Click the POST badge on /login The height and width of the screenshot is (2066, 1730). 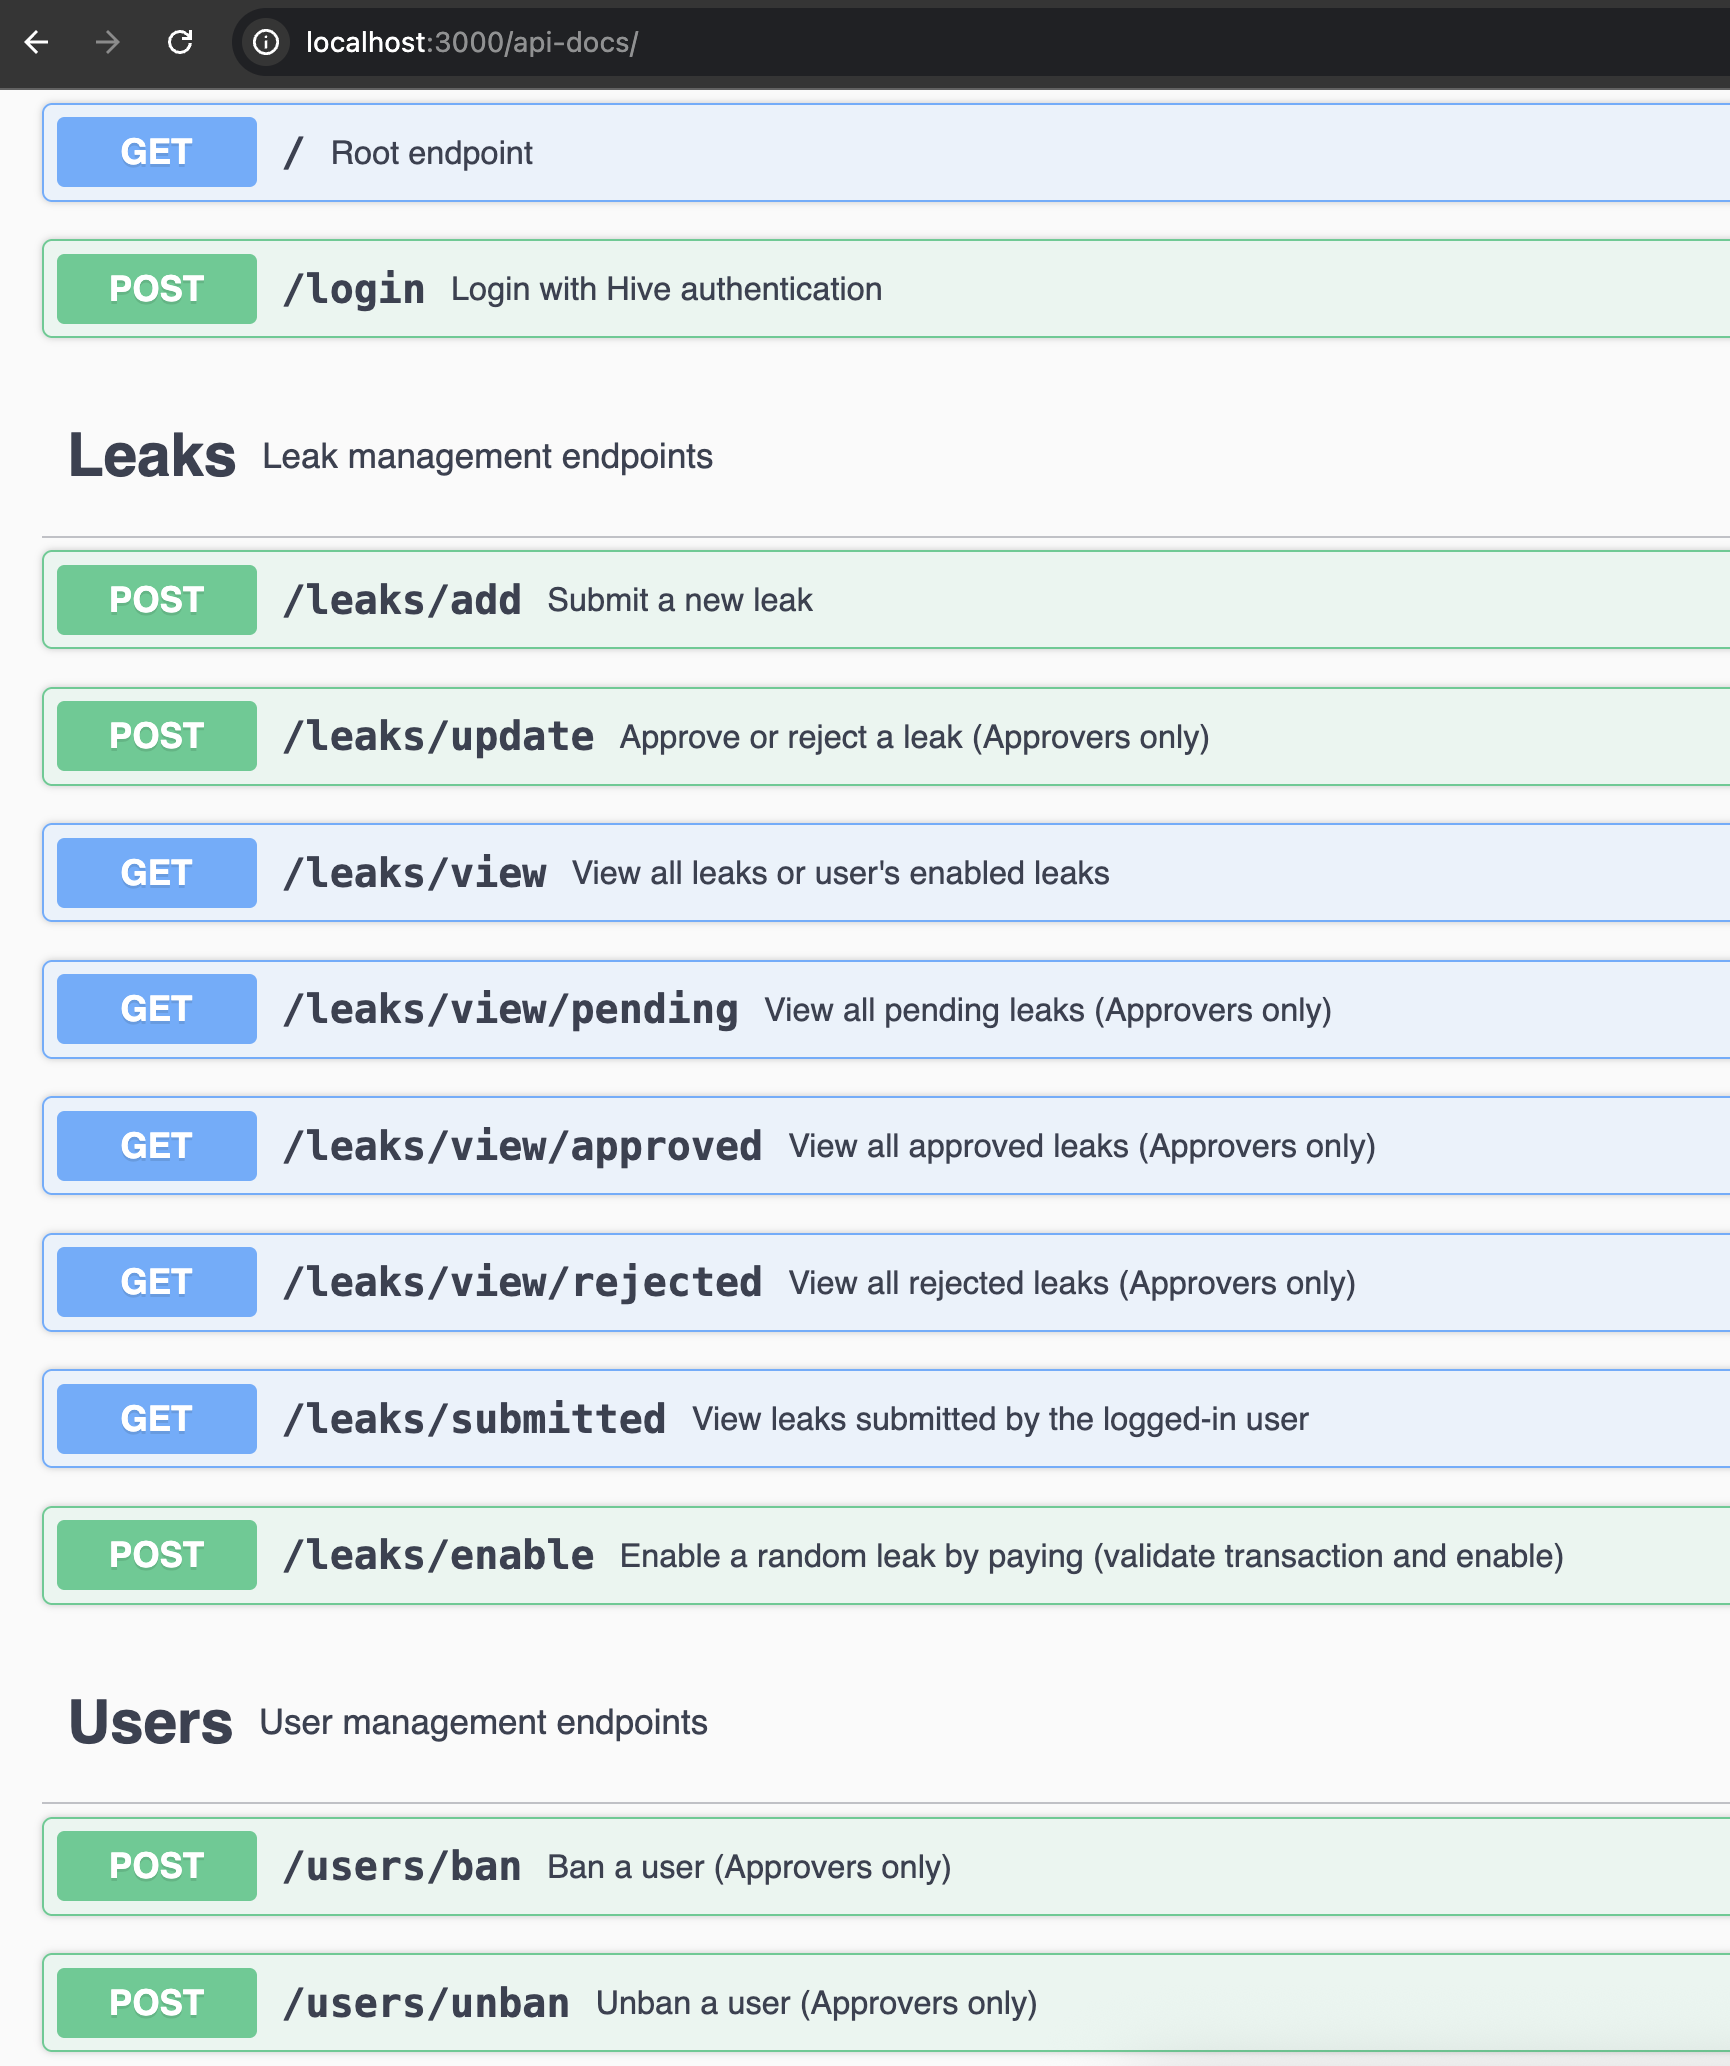(x=156, y=289)
